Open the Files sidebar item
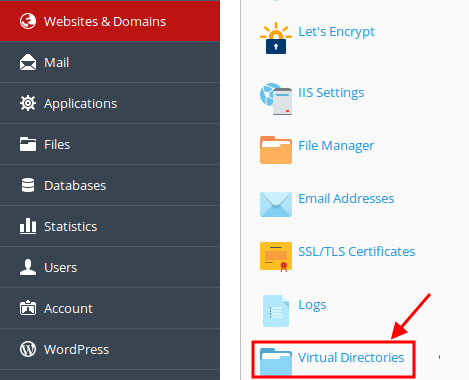The height and width of the screenshot is (380, 469). (x=110, y=144)
